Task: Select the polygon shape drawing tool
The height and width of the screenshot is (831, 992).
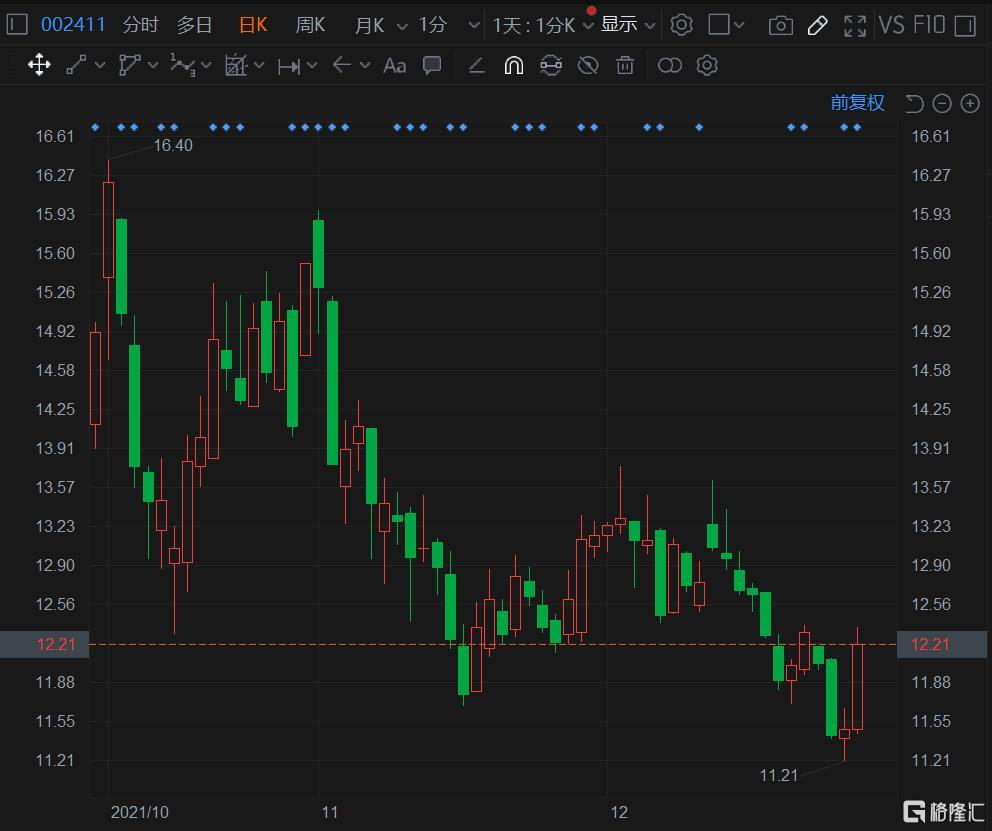Action: [130, 65]
